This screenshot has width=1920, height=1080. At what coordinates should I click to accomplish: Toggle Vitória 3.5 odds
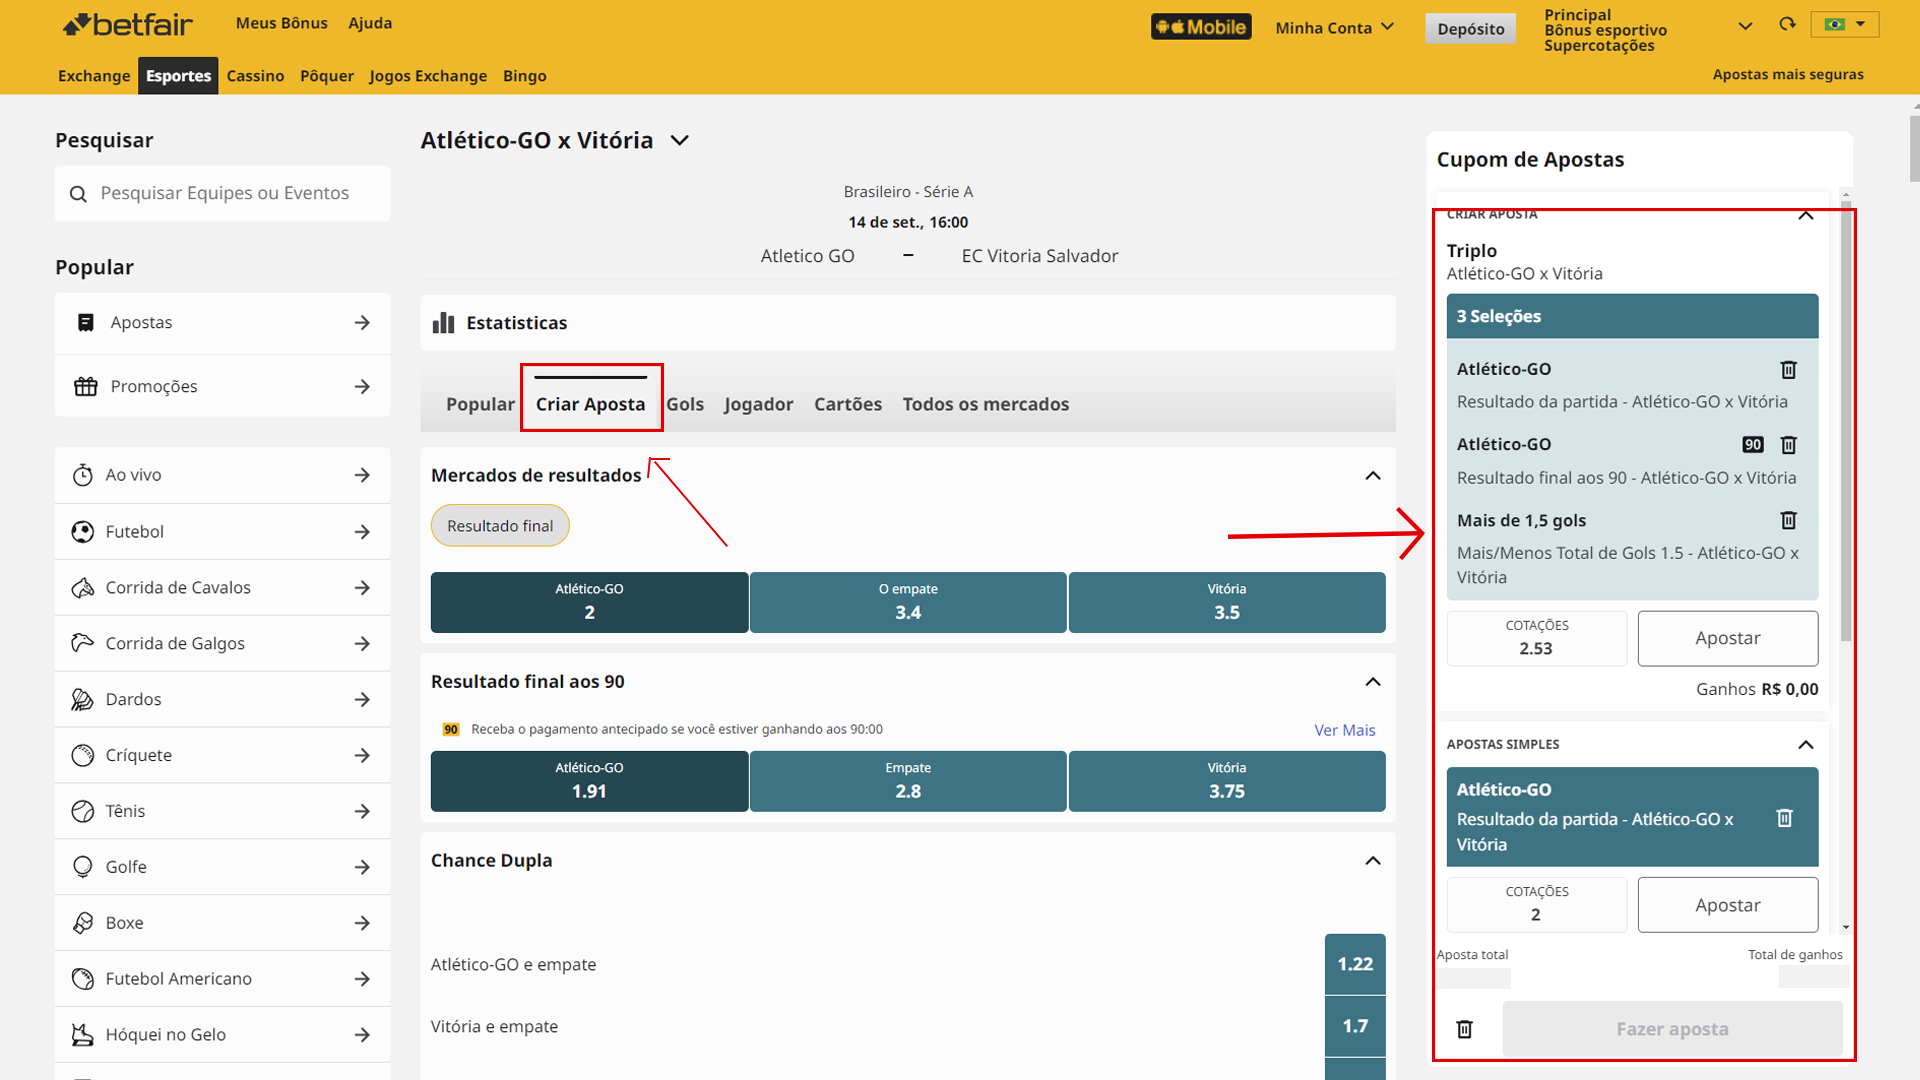click(x=1227, y=602)
